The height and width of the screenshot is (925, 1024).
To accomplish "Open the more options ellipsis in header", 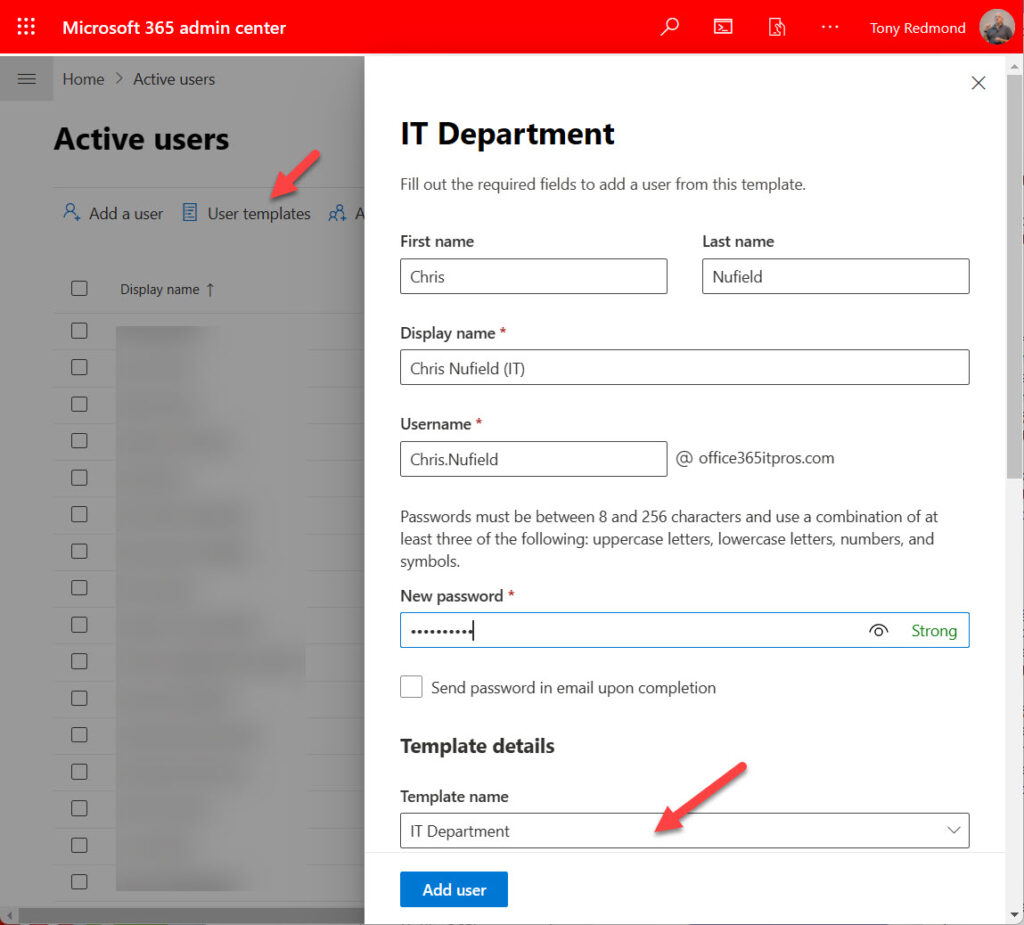I will (830, 27).
